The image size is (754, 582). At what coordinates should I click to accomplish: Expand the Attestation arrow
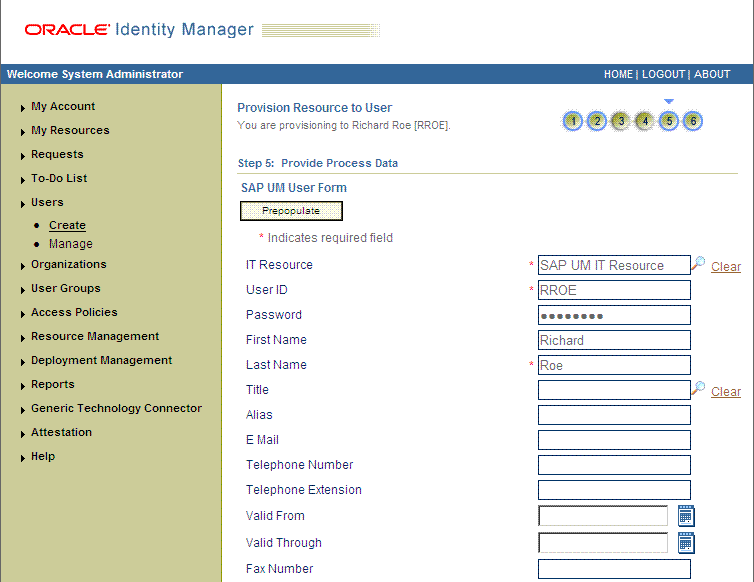(x=23, y=434)
